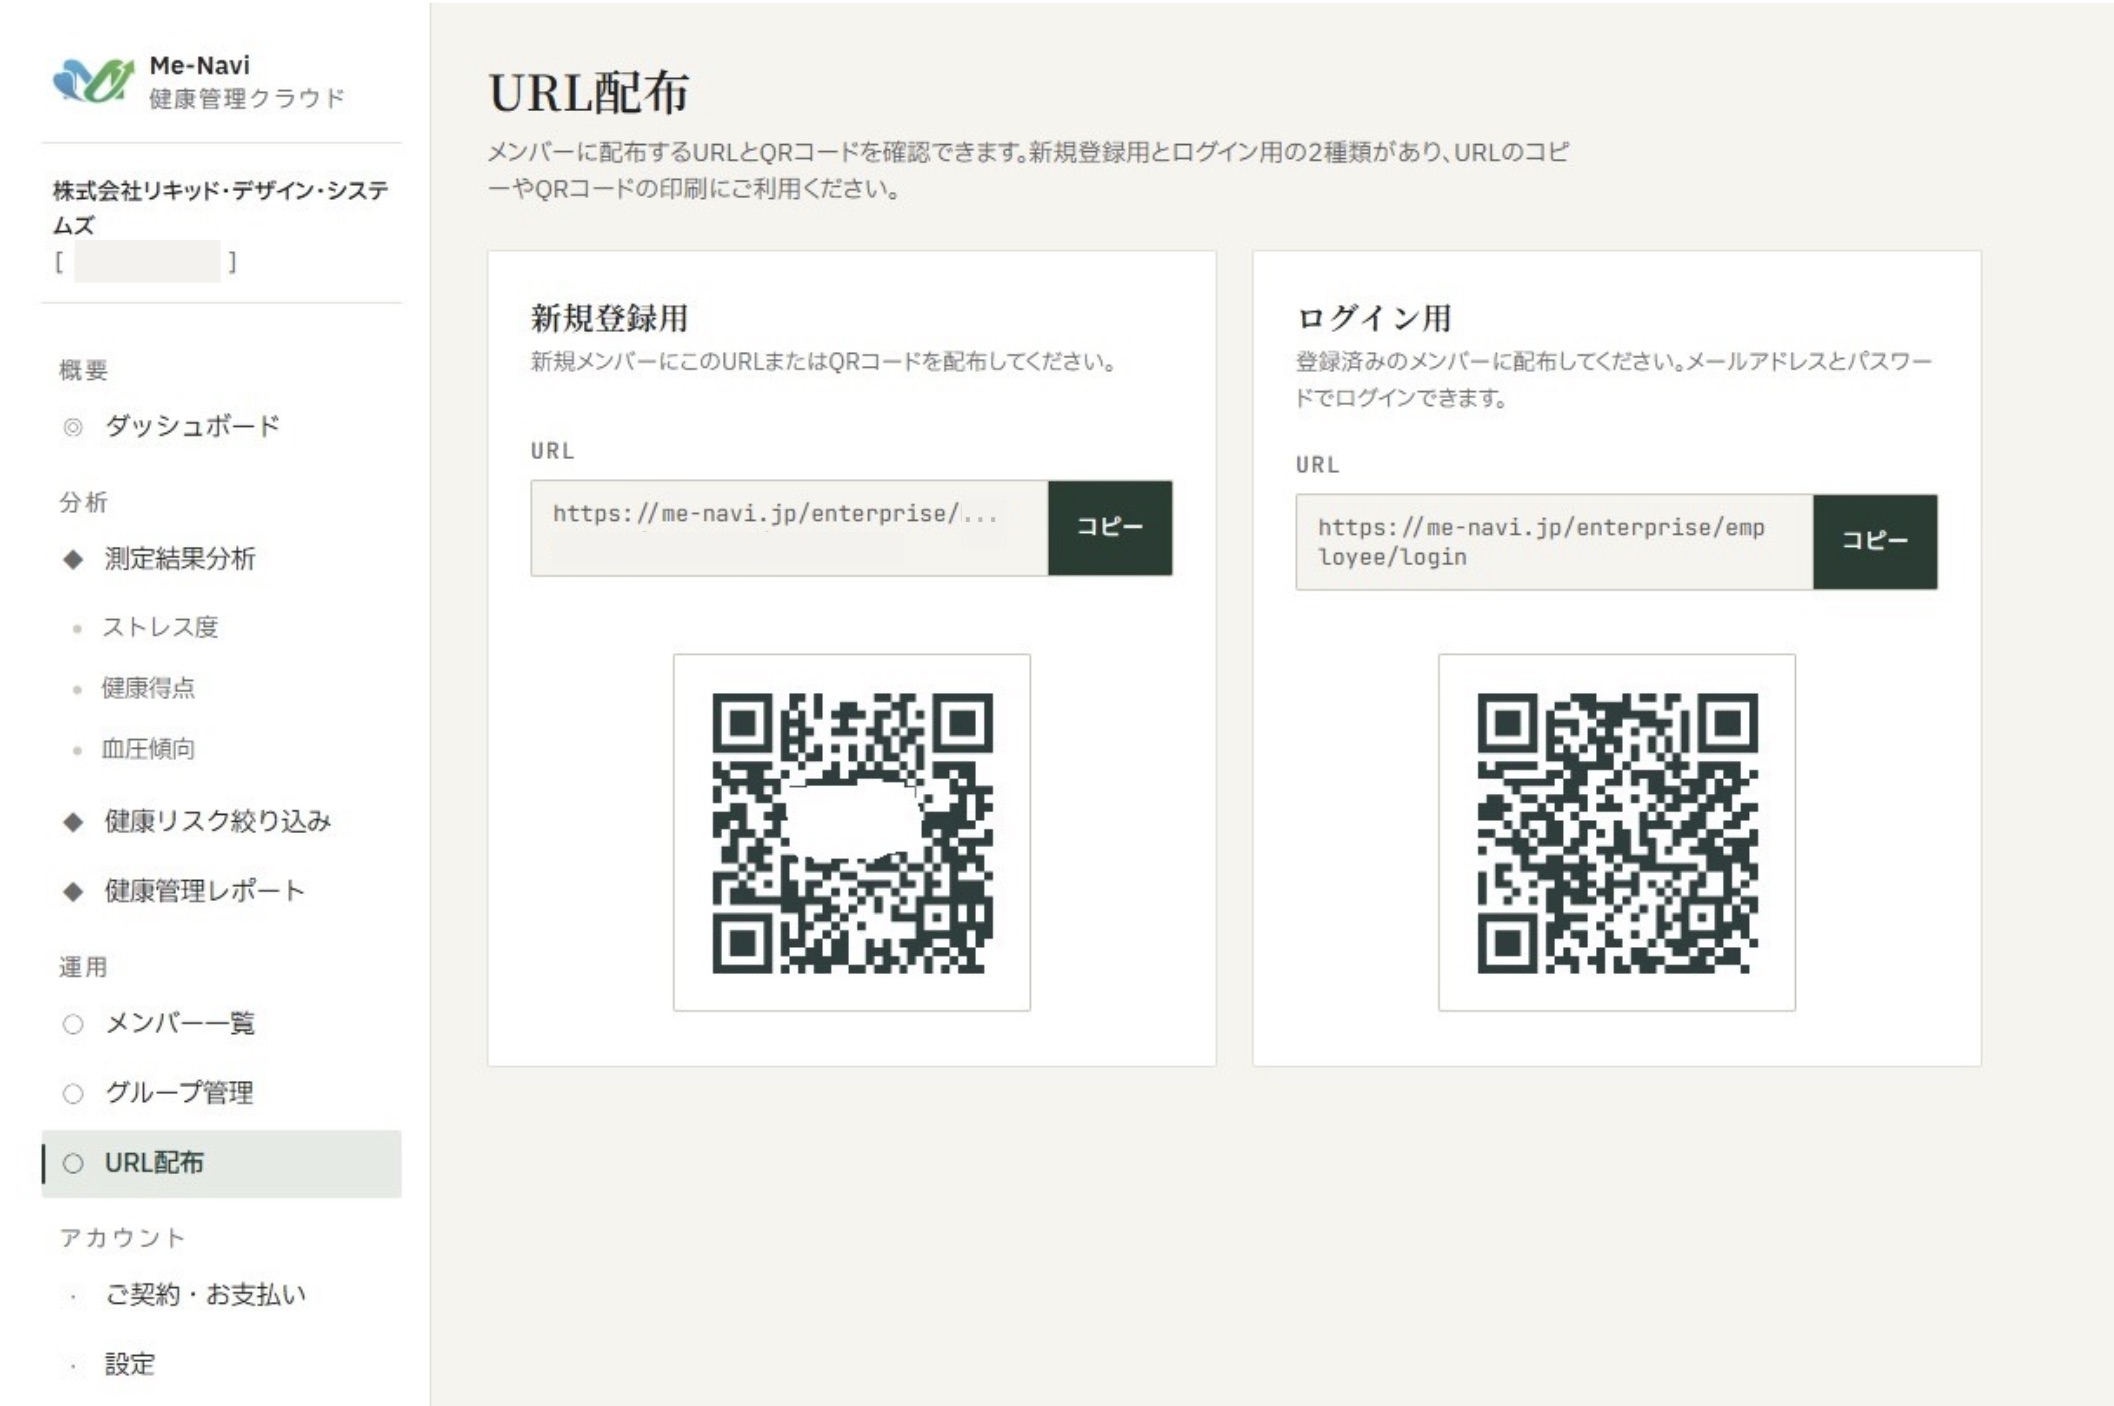Click the 健康管理クラウド subtitle text
The width and height of the screenshot is (2114, 1406).
(x=247, y=98)
